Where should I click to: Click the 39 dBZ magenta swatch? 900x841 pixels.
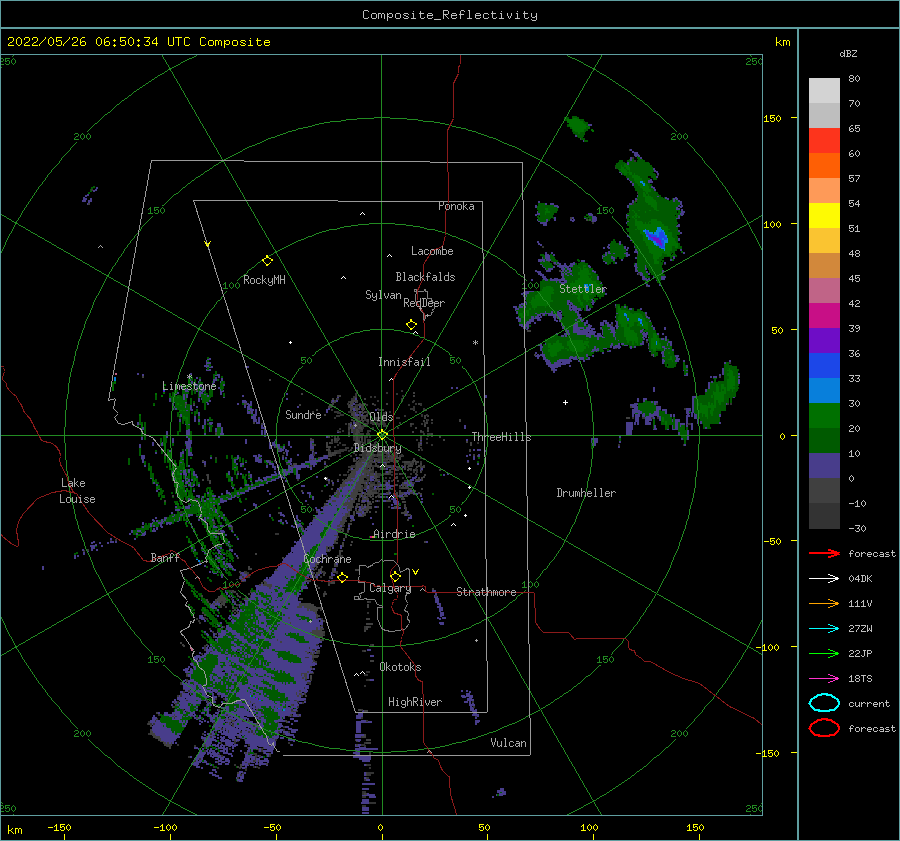[x=824, y=315]
